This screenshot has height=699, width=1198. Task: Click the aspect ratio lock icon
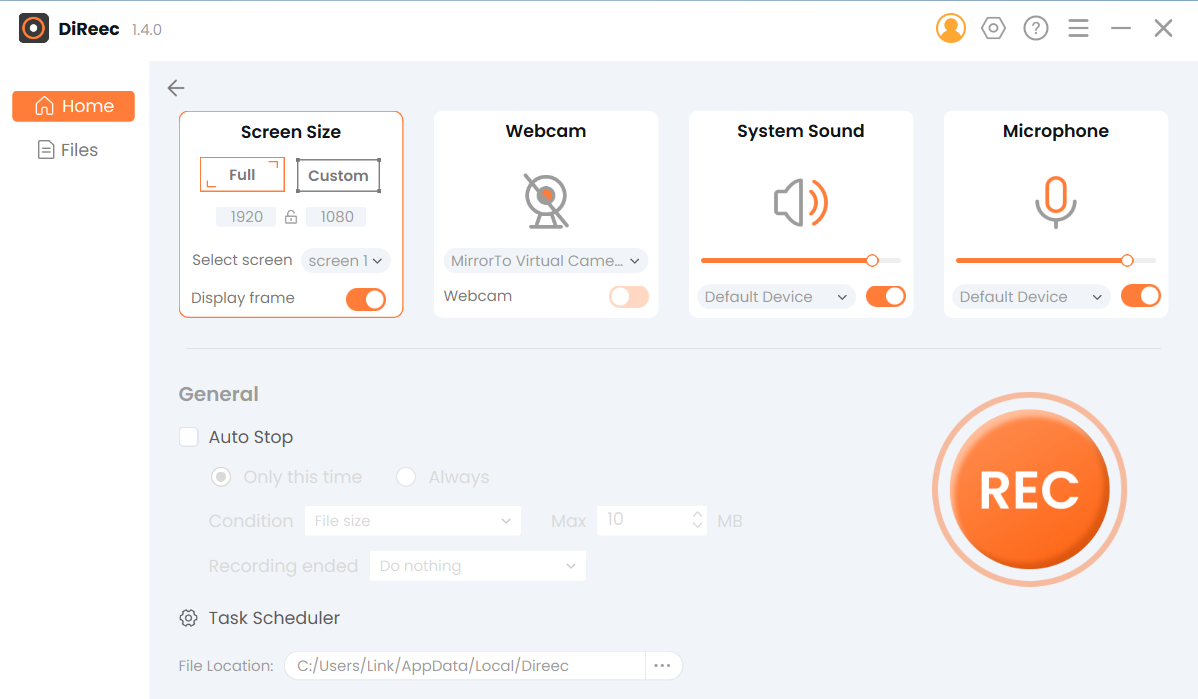[x=290, y=217]
